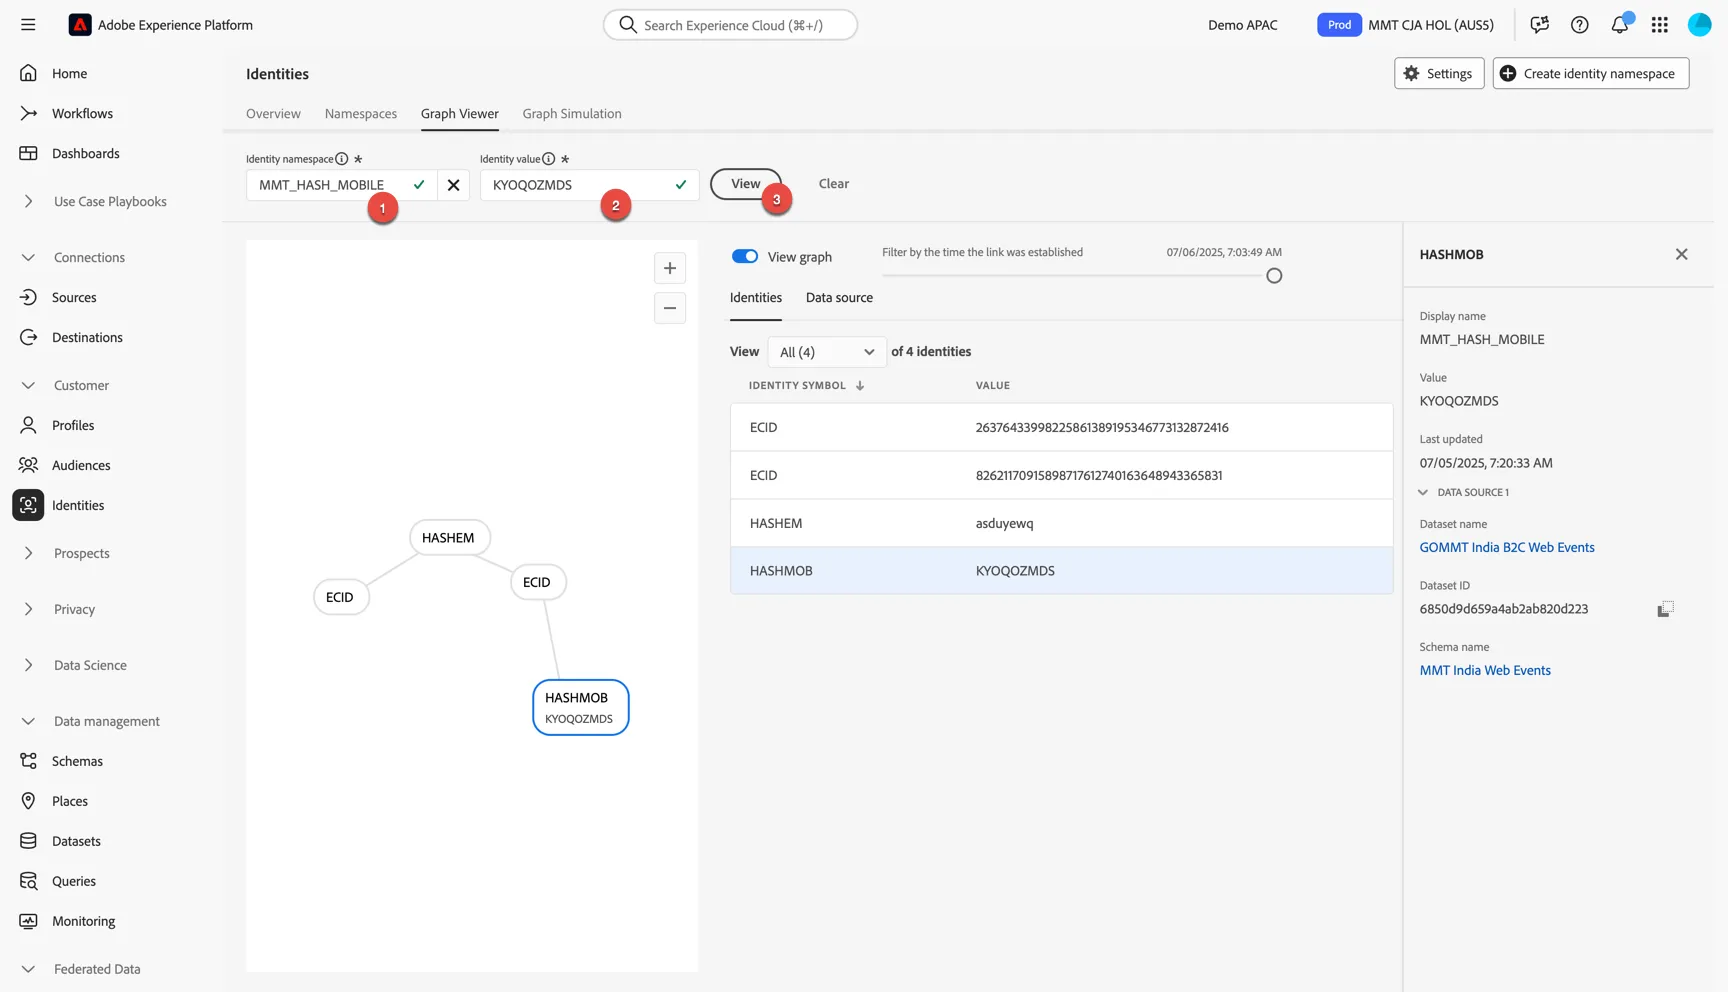
Task: Collapse the Data Source 1 section
Action: [x=1423, y=492]
